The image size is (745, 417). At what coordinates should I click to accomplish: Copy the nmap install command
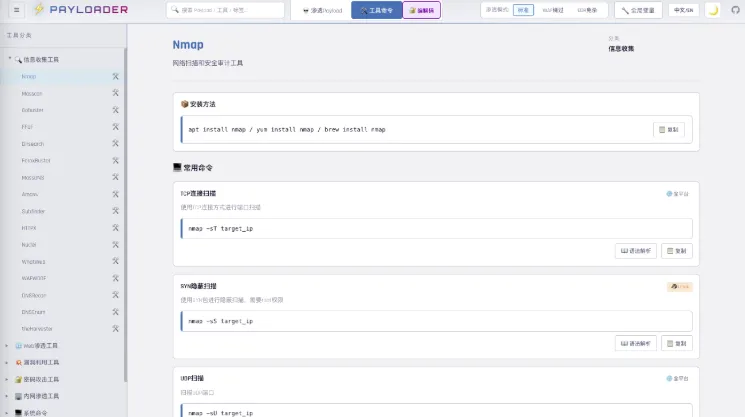pos(669,130)
